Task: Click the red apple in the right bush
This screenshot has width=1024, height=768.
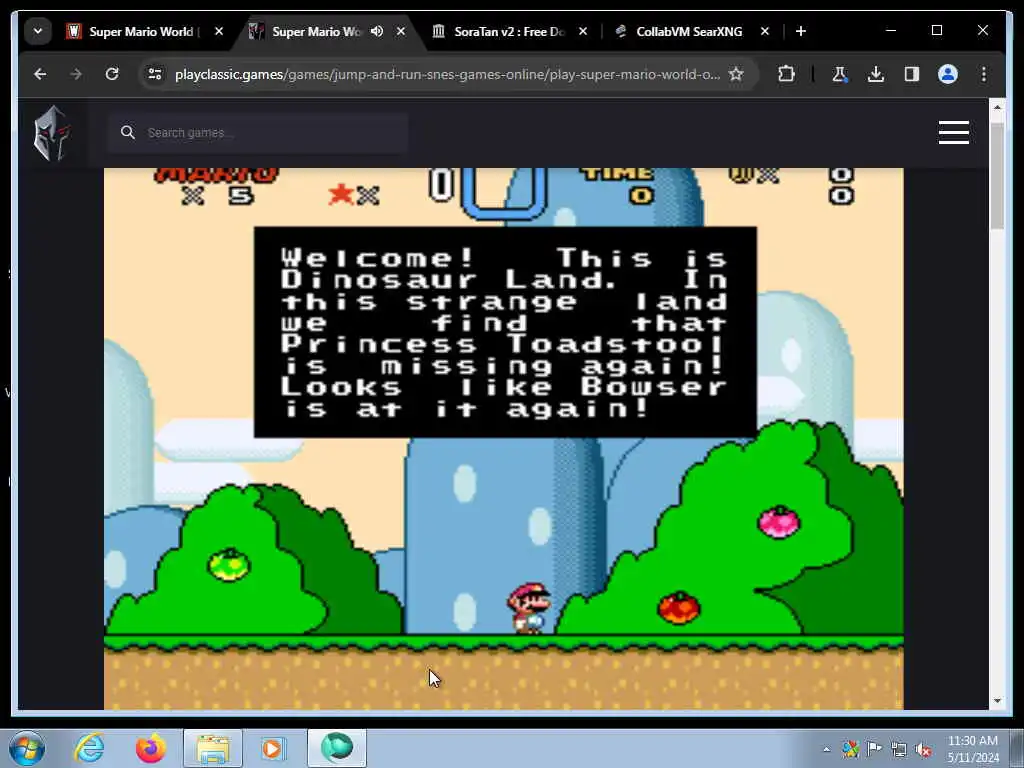Action: pyautogui.click(x=679, y=607)
